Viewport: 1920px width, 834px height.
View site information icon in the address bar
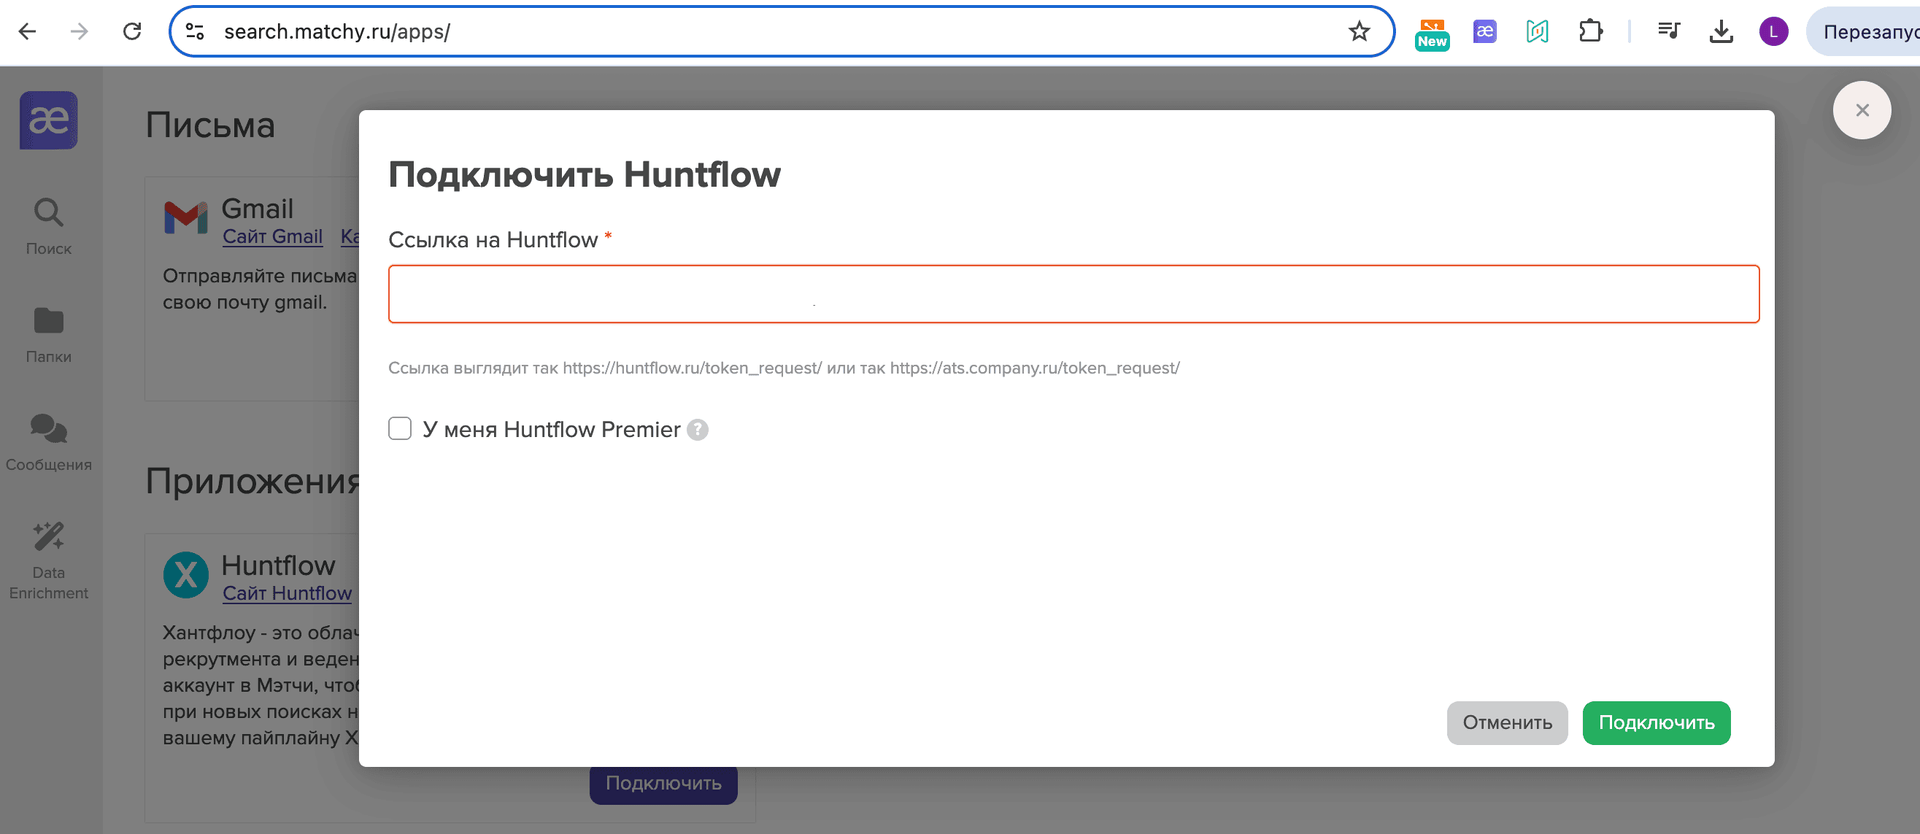pyautogui.click(x=196, y=32)
